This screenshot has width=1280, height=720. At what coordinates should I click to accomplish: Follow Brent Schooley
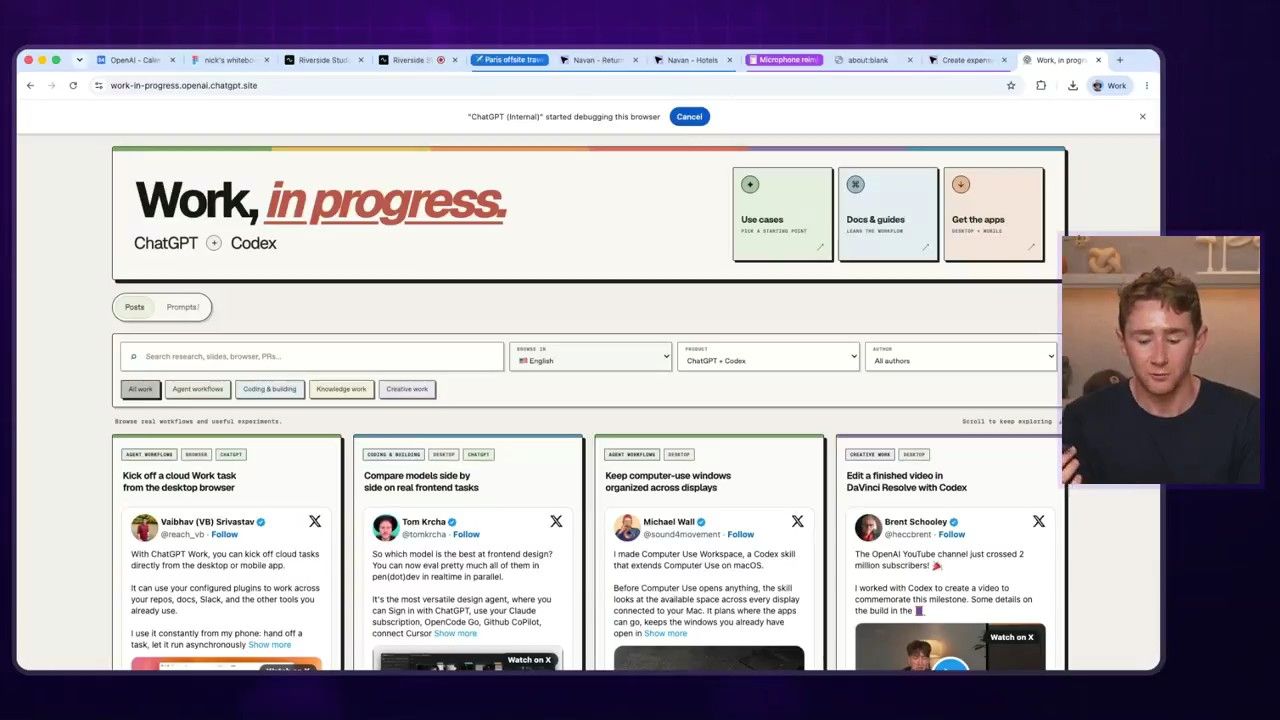(x=952, y=535)
